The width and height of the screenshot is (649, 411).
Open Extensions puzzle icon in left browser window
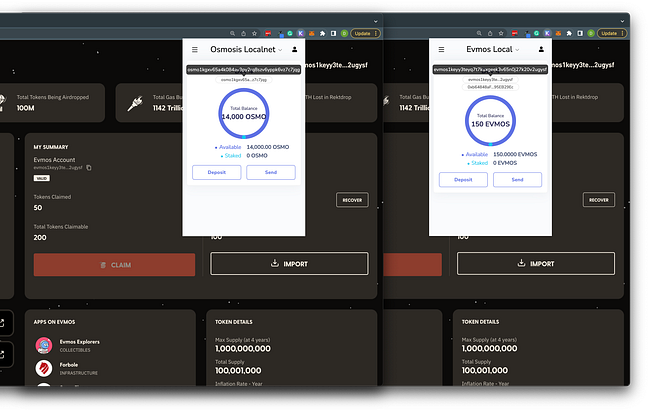[322, 34]
